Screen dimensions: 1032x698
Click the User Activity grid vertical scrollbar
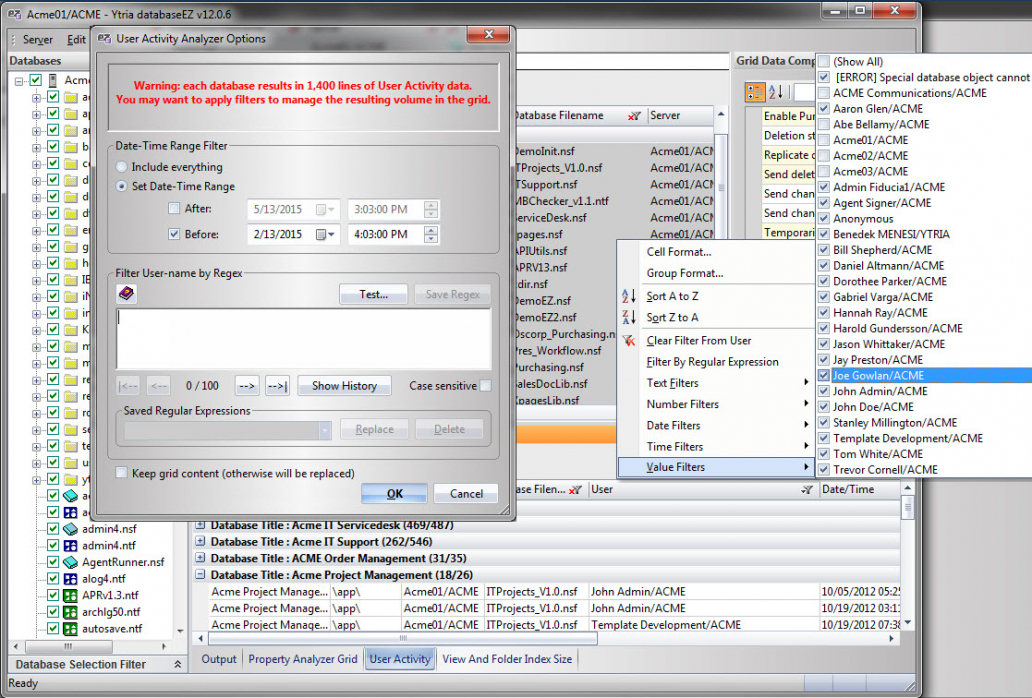click(x=908, y=507)
